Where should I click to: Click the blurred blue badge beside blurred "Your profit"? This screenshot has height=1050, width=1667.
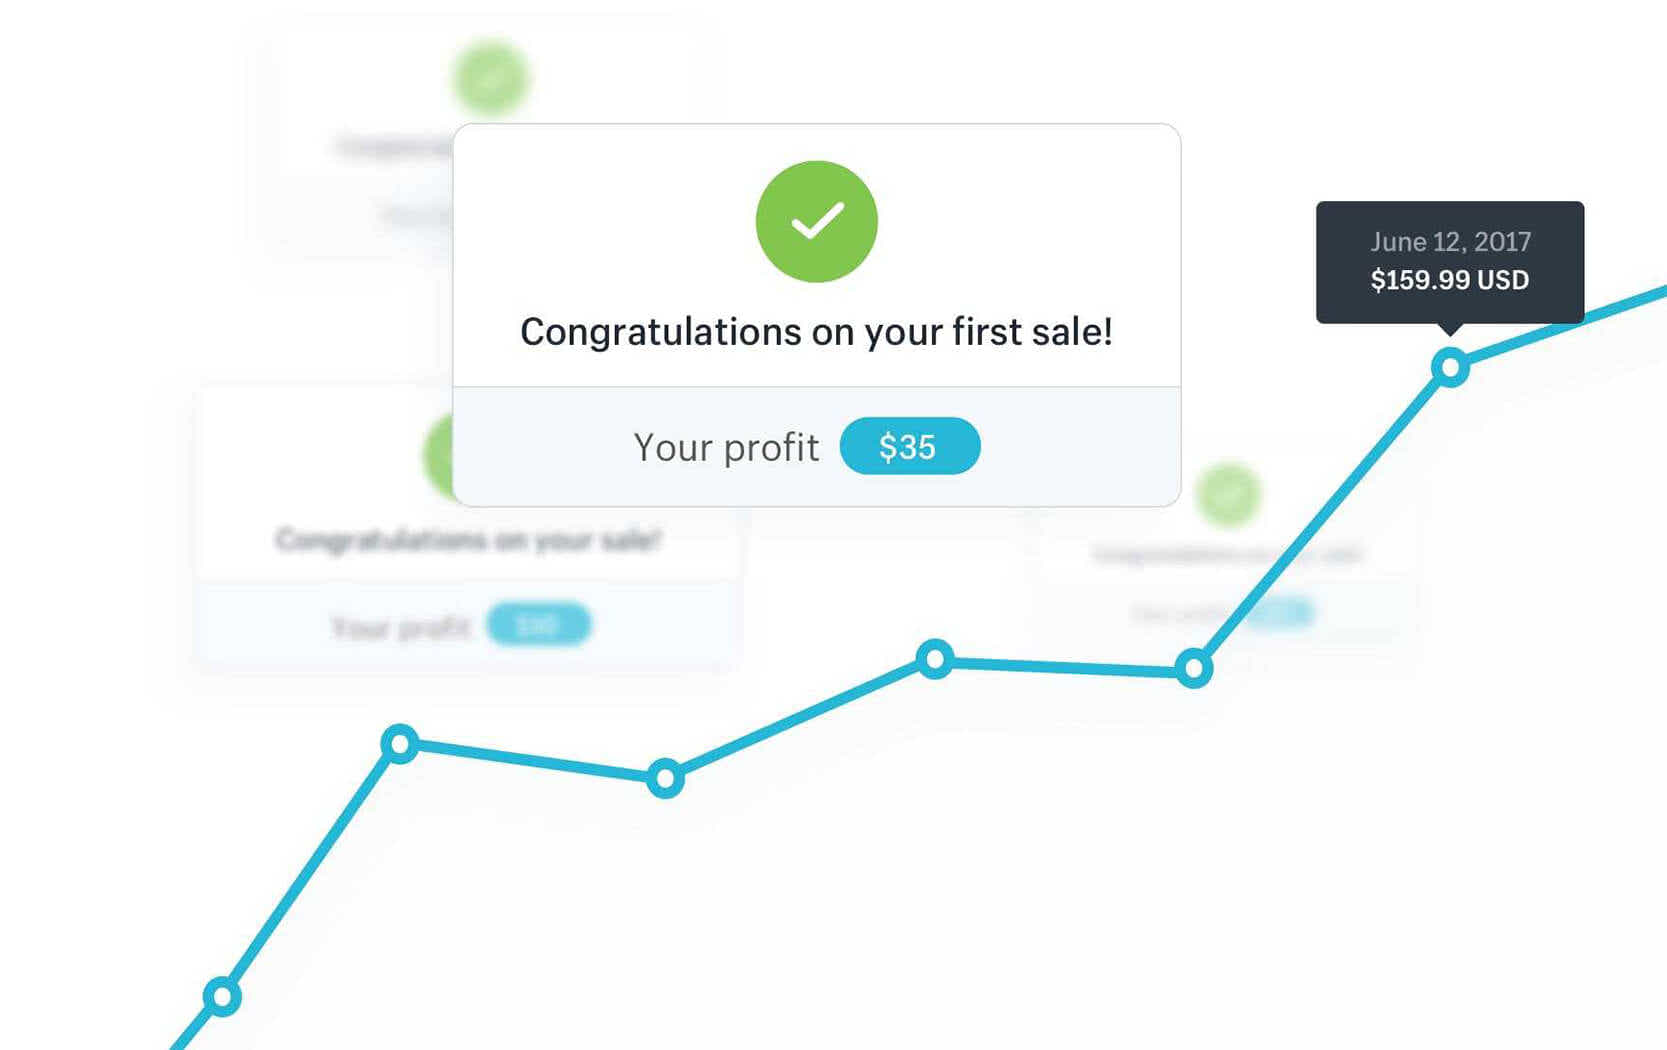[x=538, y=626]
